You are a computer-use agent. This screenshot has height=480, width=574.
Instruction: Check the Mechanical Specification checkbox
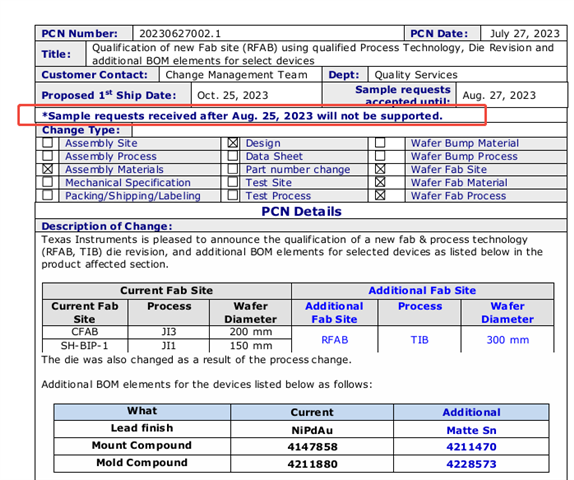(x=48, y=182)
